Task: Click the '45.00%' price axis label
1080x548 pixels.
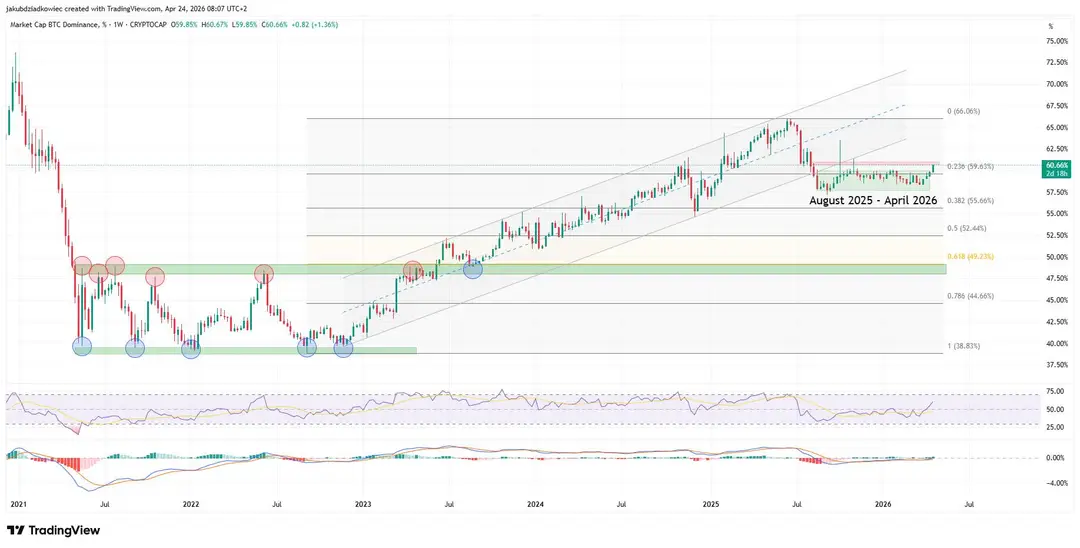Action: (1057, 300)
